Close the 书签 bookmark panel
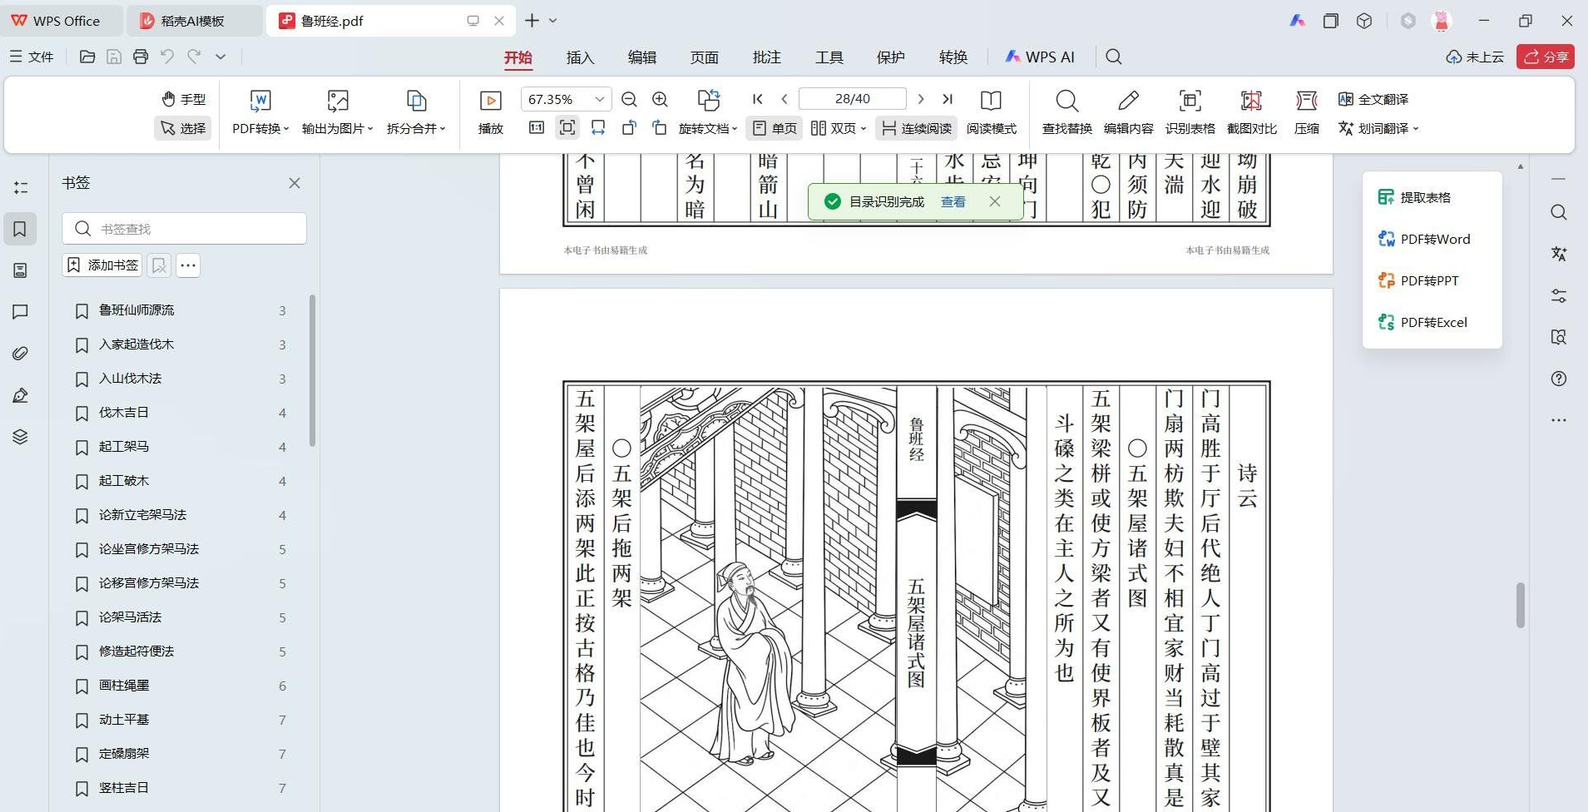1591x812 pixels. [x=294, y=183]
